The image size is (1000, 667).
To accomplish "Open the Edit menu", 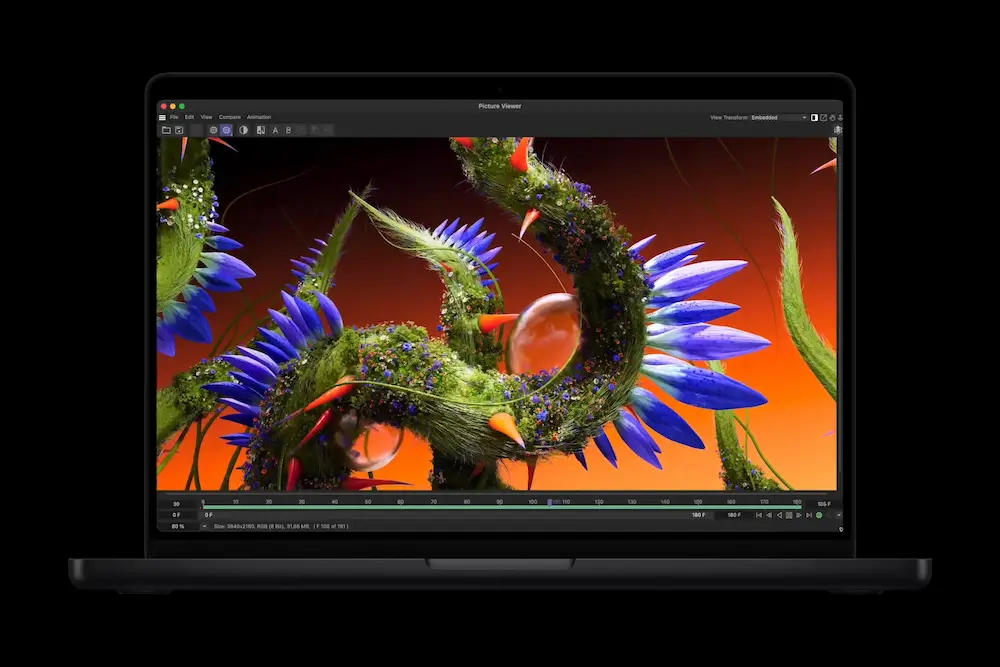I will 189,117.
